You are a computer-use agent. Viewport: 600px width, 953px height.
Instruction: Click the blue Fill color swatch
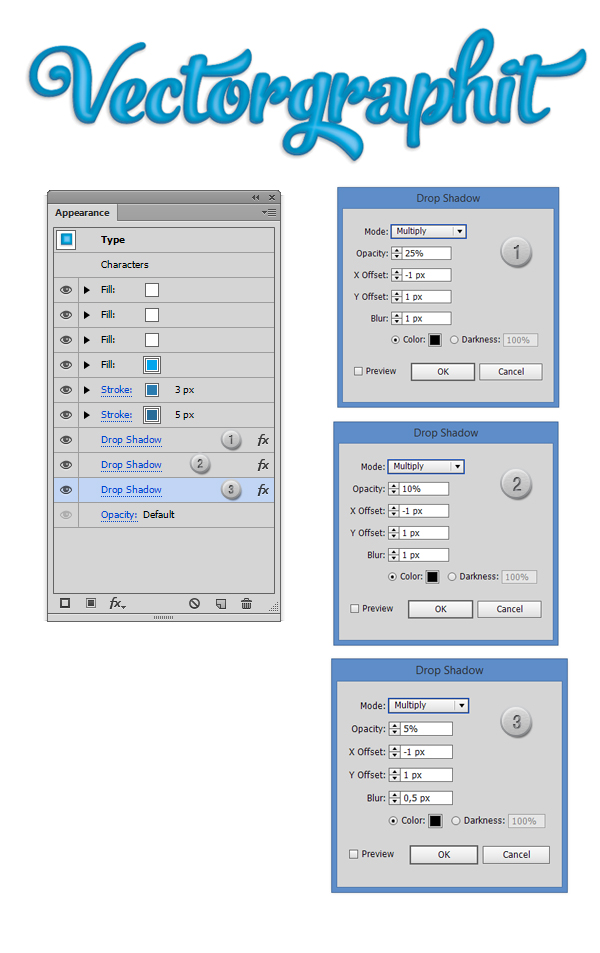coord(152,365)
